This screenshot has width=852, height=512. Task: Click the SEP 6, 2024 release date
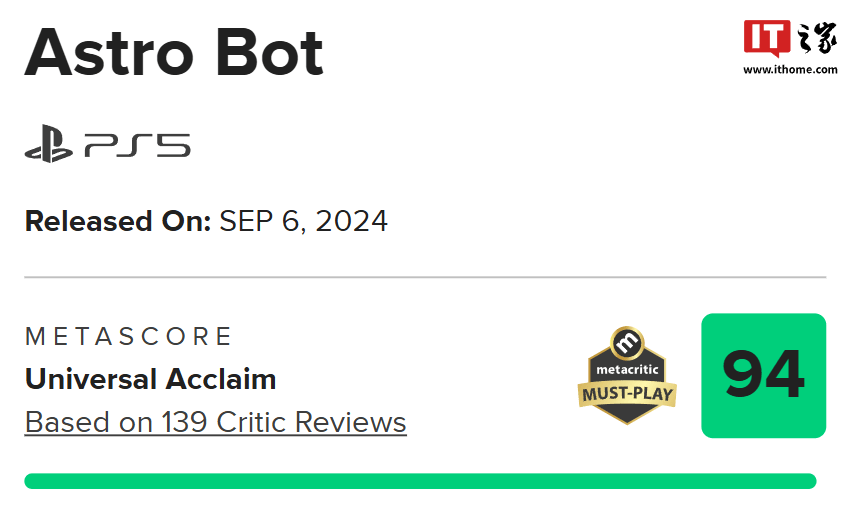pos(303,221)
